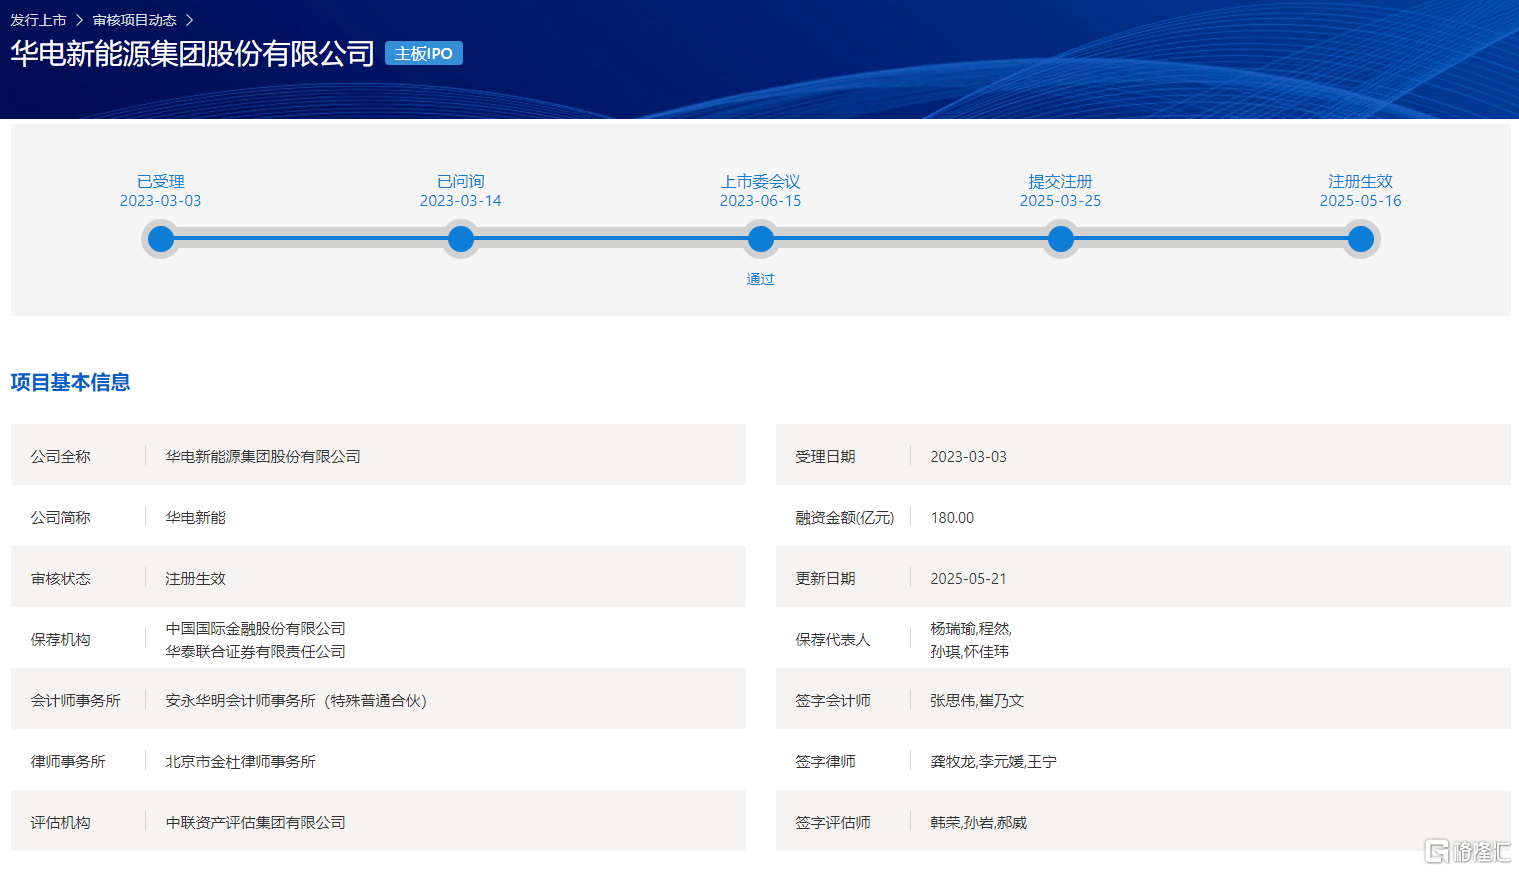The height and width of the screenshot is (872, 1519).
Task: Click sponsor 华泰联合证券有限责任公司
Action: point(256,651)
